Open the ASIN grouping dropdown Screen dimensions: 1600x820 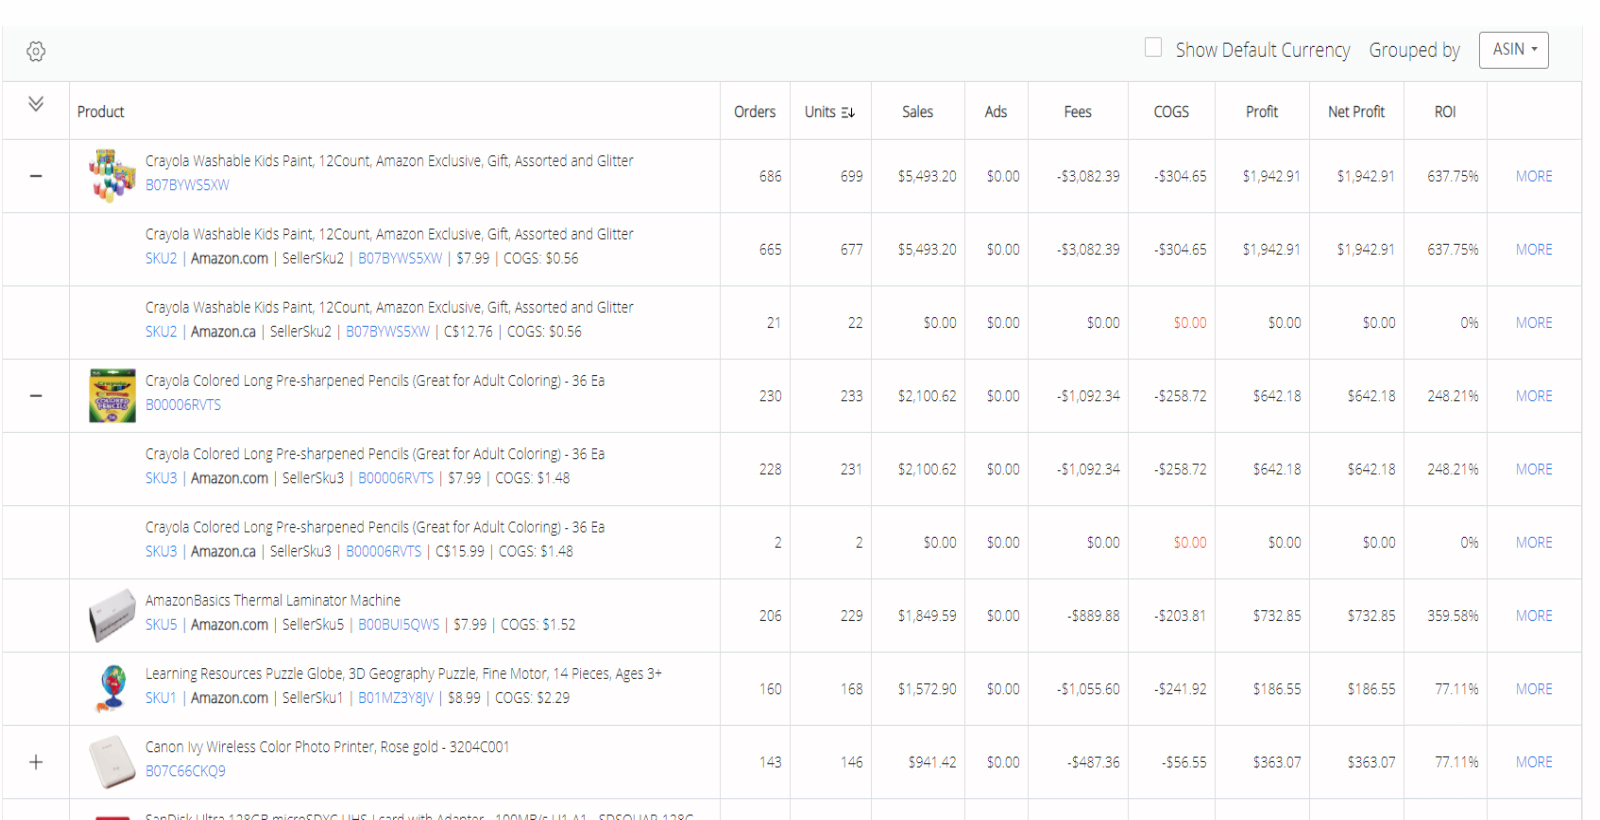click(1514, 50)
